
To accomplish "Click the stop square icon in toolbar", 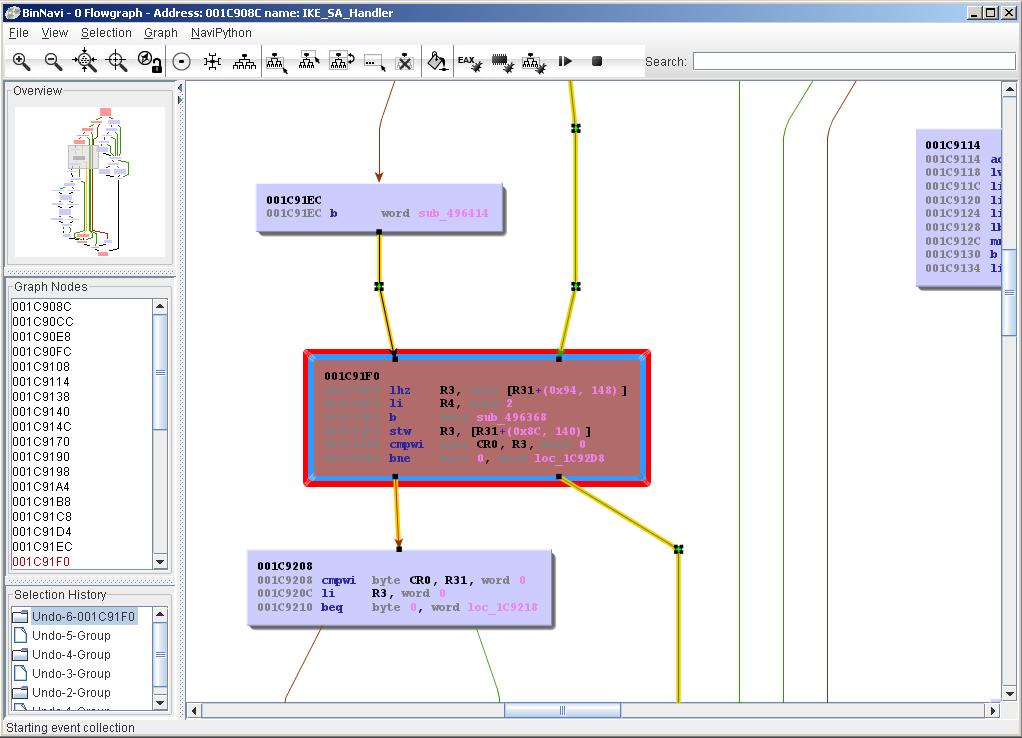I will [x=596, y=61].
